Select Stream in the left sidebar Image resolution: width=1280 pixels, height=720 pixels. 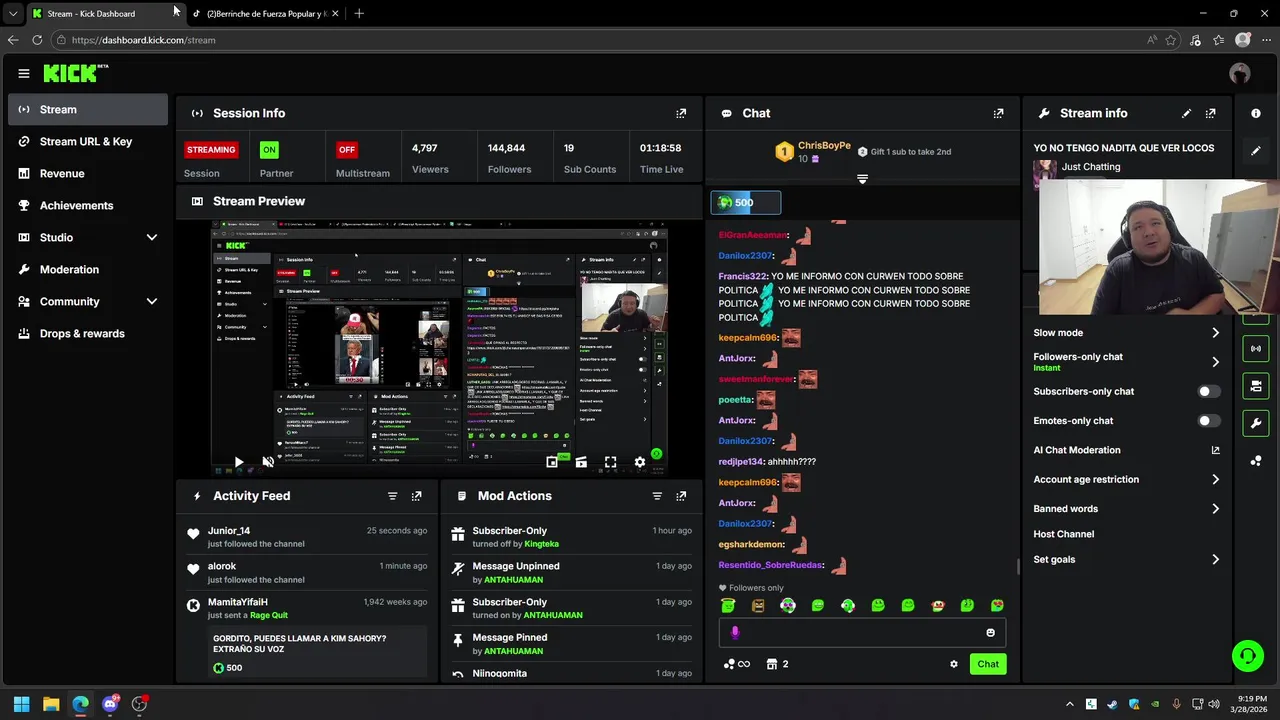tap(88, 109)
